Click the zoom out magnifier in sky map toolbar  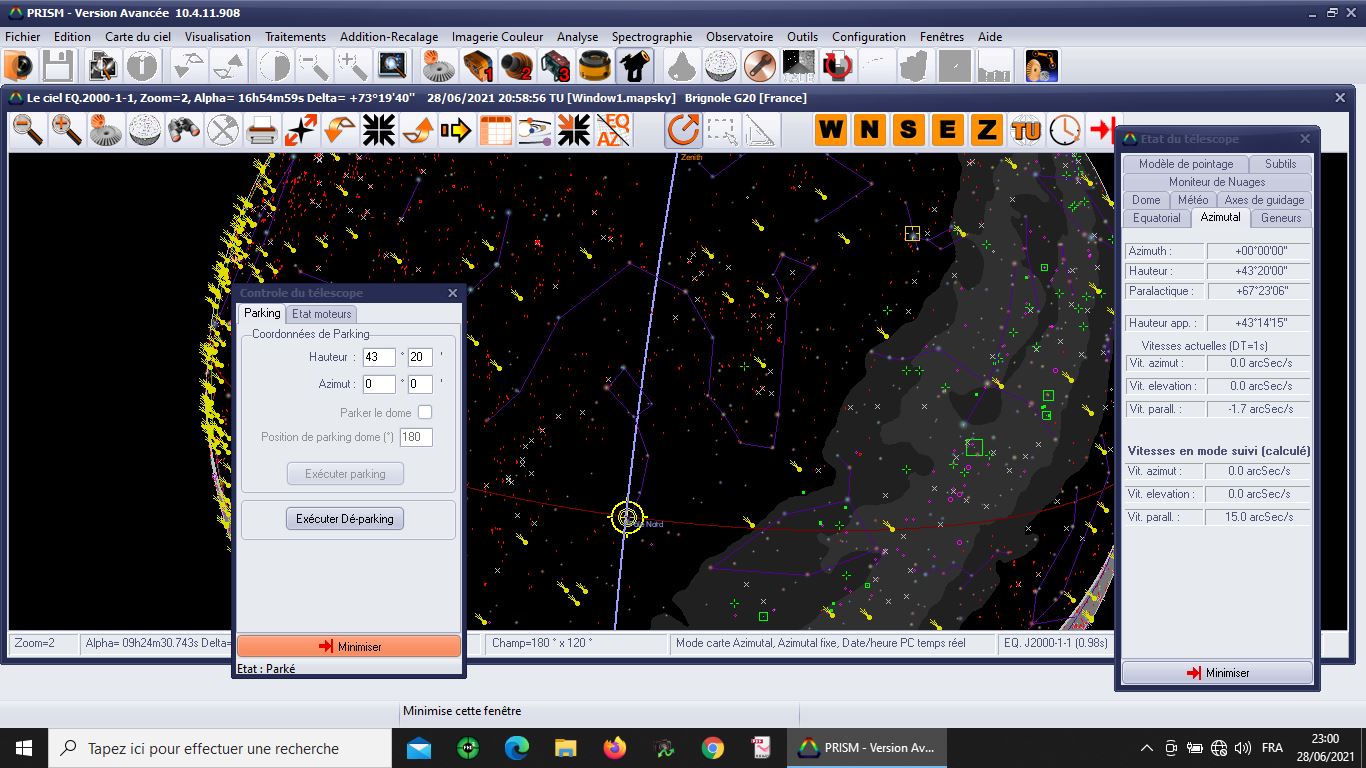coord(28,130)
